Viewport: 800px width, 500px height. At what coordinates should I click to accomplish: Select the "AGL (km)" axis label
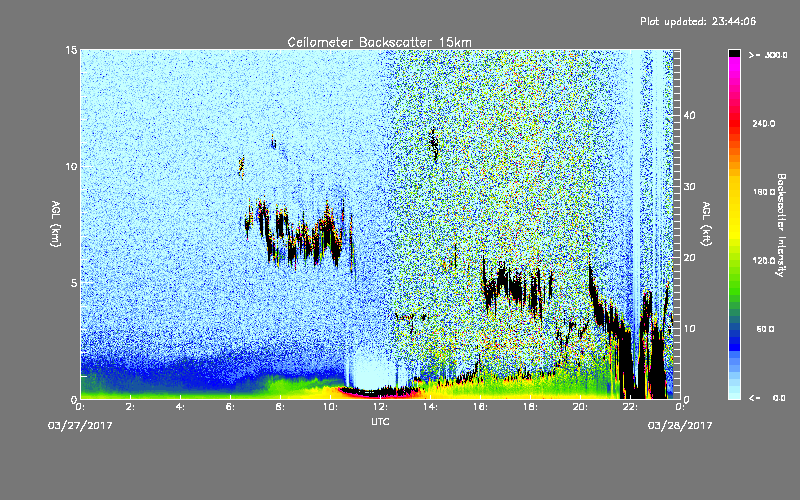tap(56, 224)
